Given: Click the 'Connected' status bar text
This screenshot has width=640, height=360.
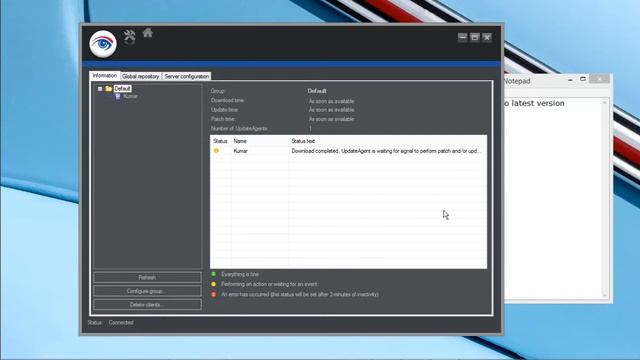Looking at the screenshot, I should point(121,322).
